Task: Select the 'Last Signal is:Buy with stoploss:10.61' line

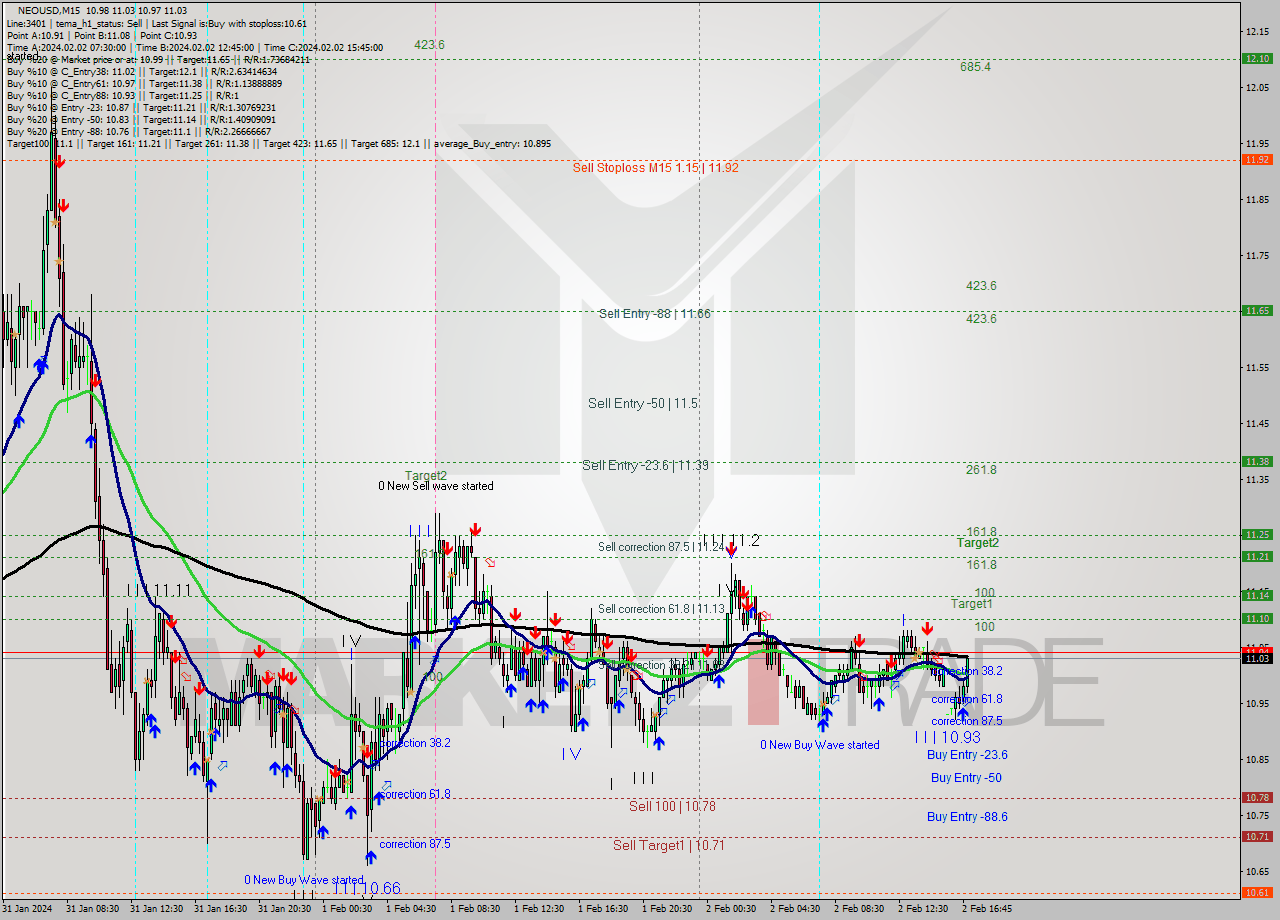Action: [231, 23]
